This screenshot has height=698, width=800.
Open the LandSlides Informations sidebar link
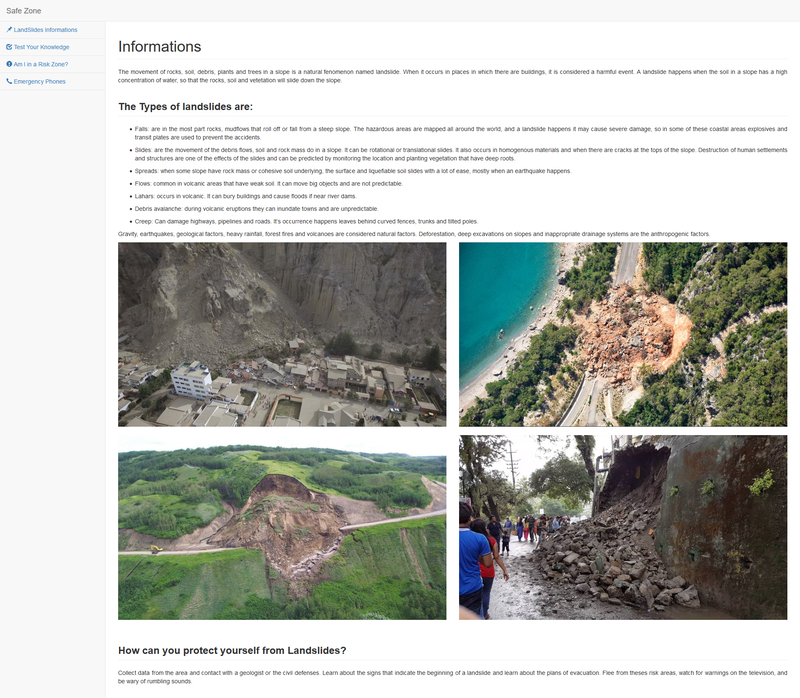[45, 30]
